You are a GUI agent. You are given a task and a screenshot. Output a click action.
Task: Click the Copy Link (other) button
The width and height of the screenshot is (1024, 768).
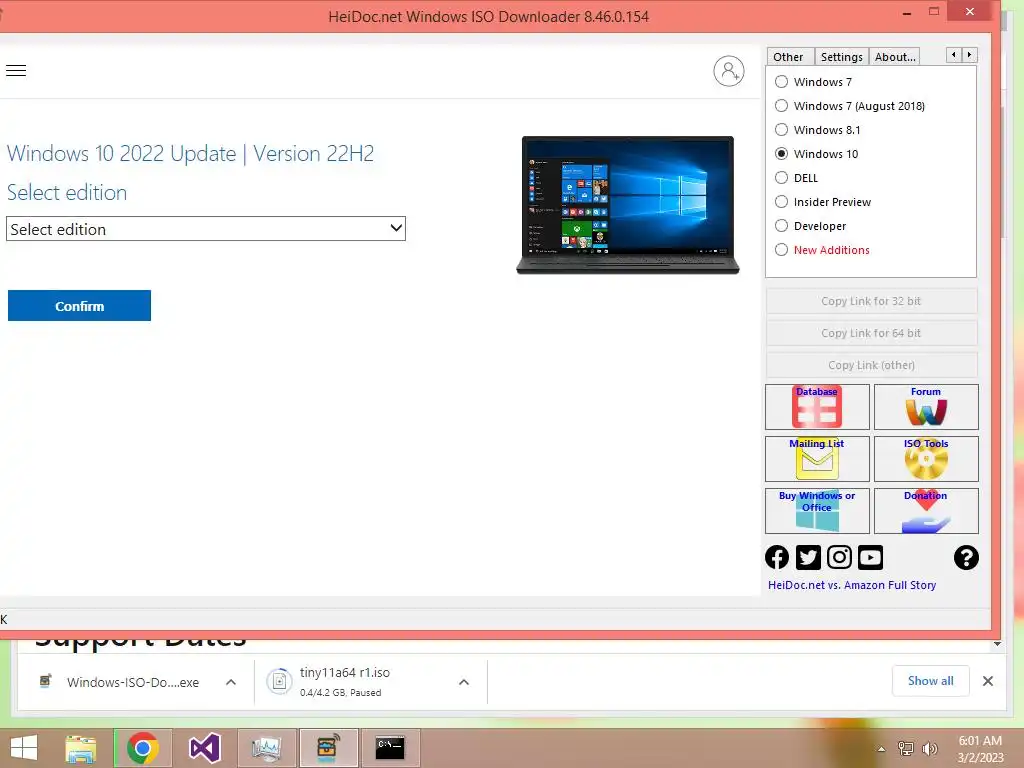[871, 365]
